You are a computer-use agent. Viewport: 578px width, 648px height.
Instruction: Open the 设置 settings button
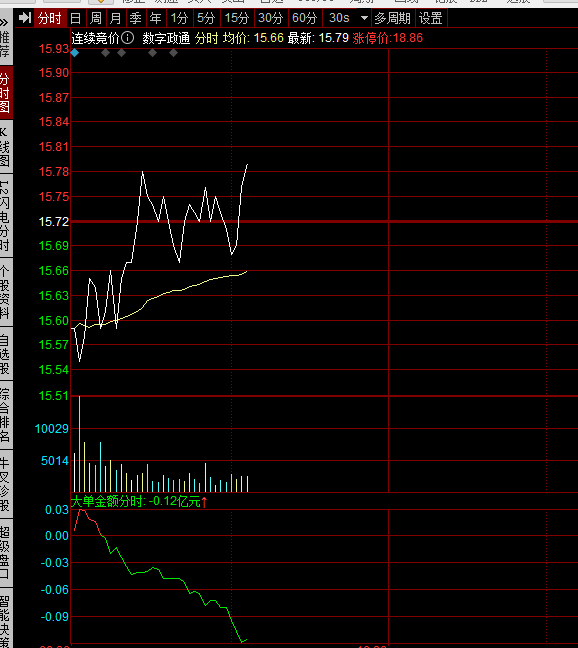(431, 18)
